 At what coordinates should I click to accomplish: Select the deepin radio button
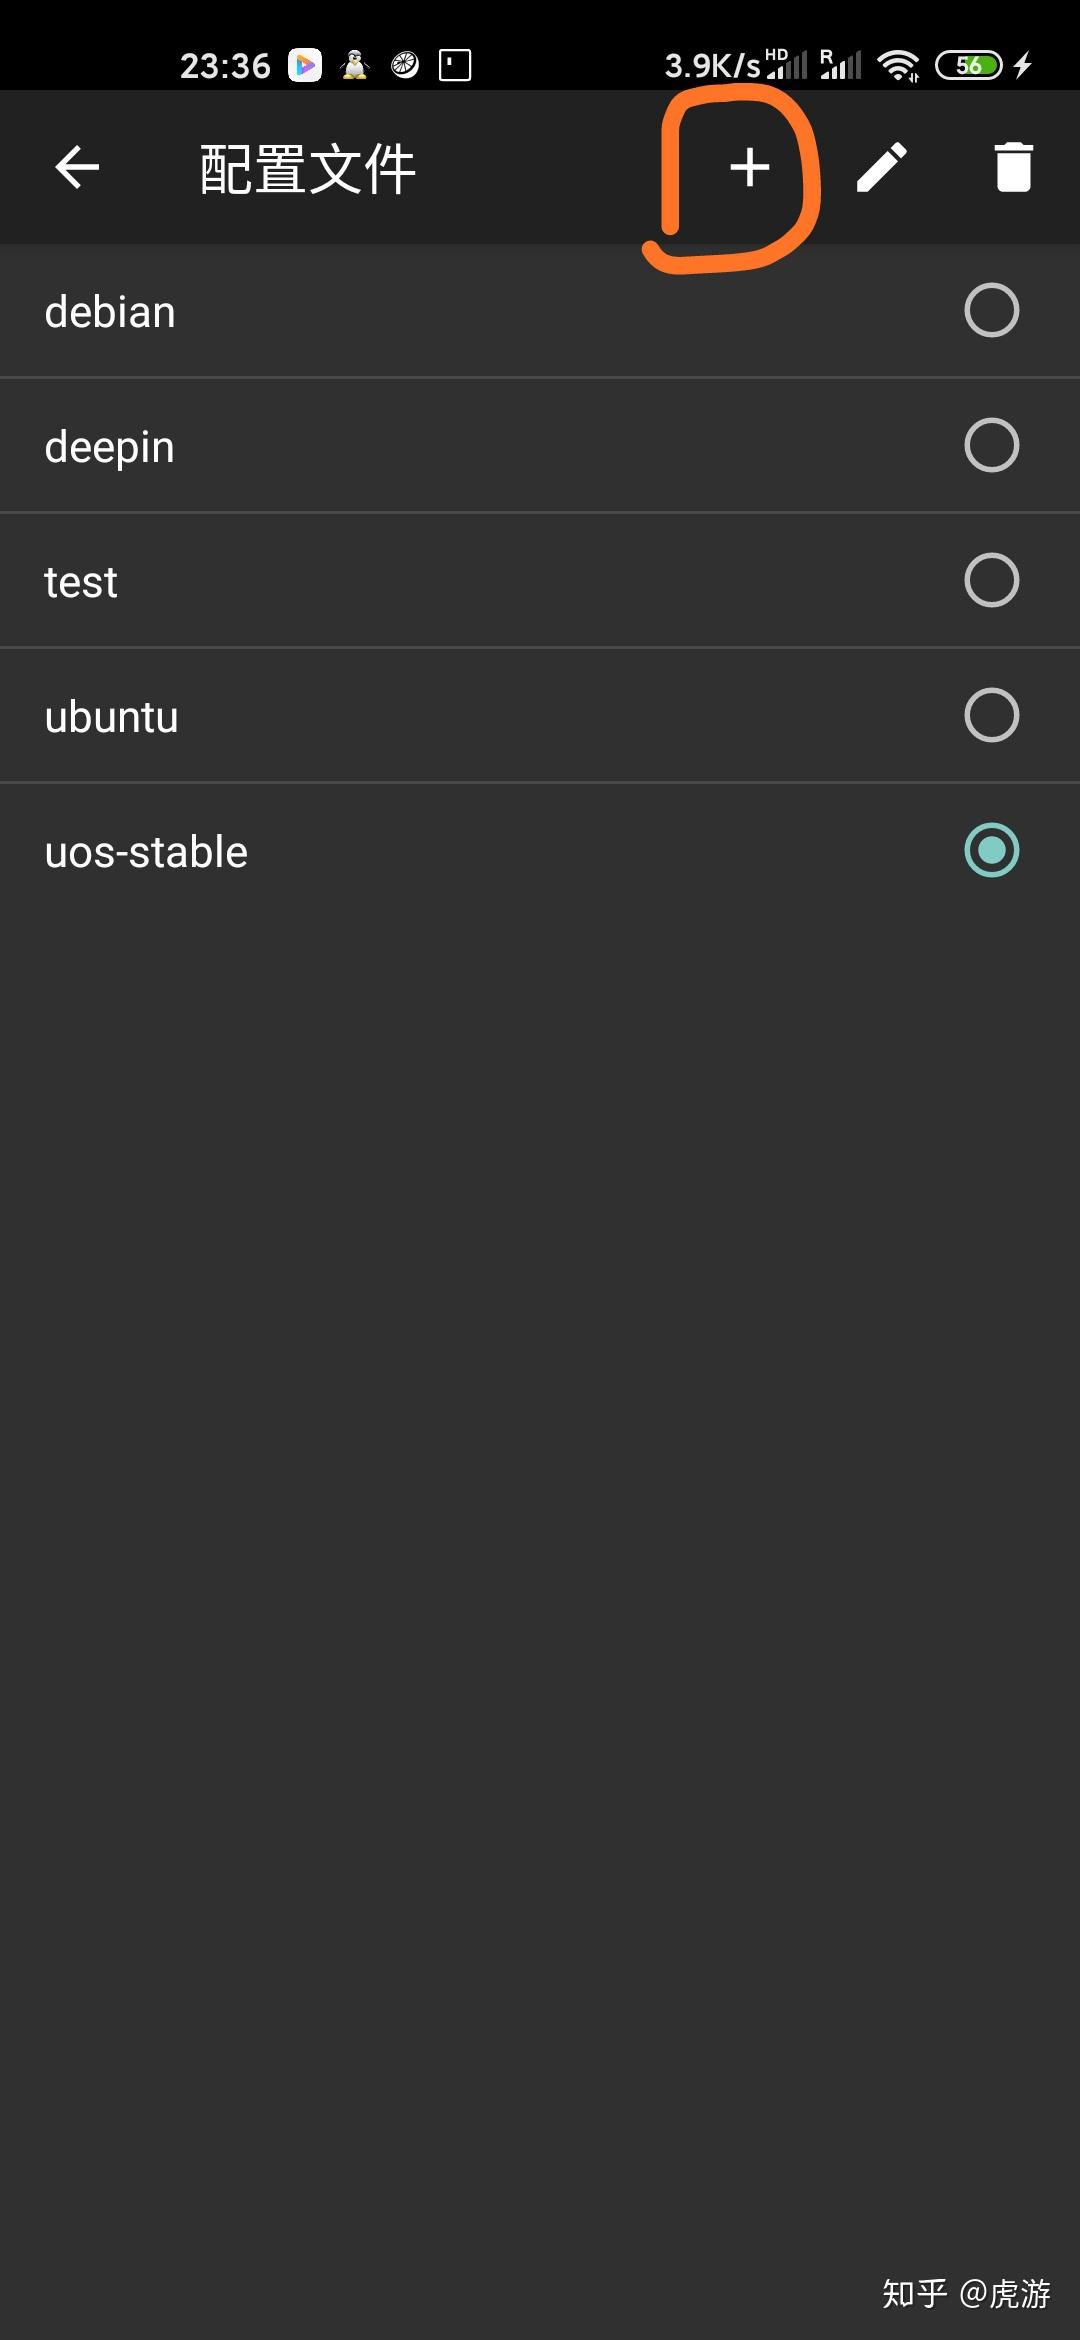991,446
